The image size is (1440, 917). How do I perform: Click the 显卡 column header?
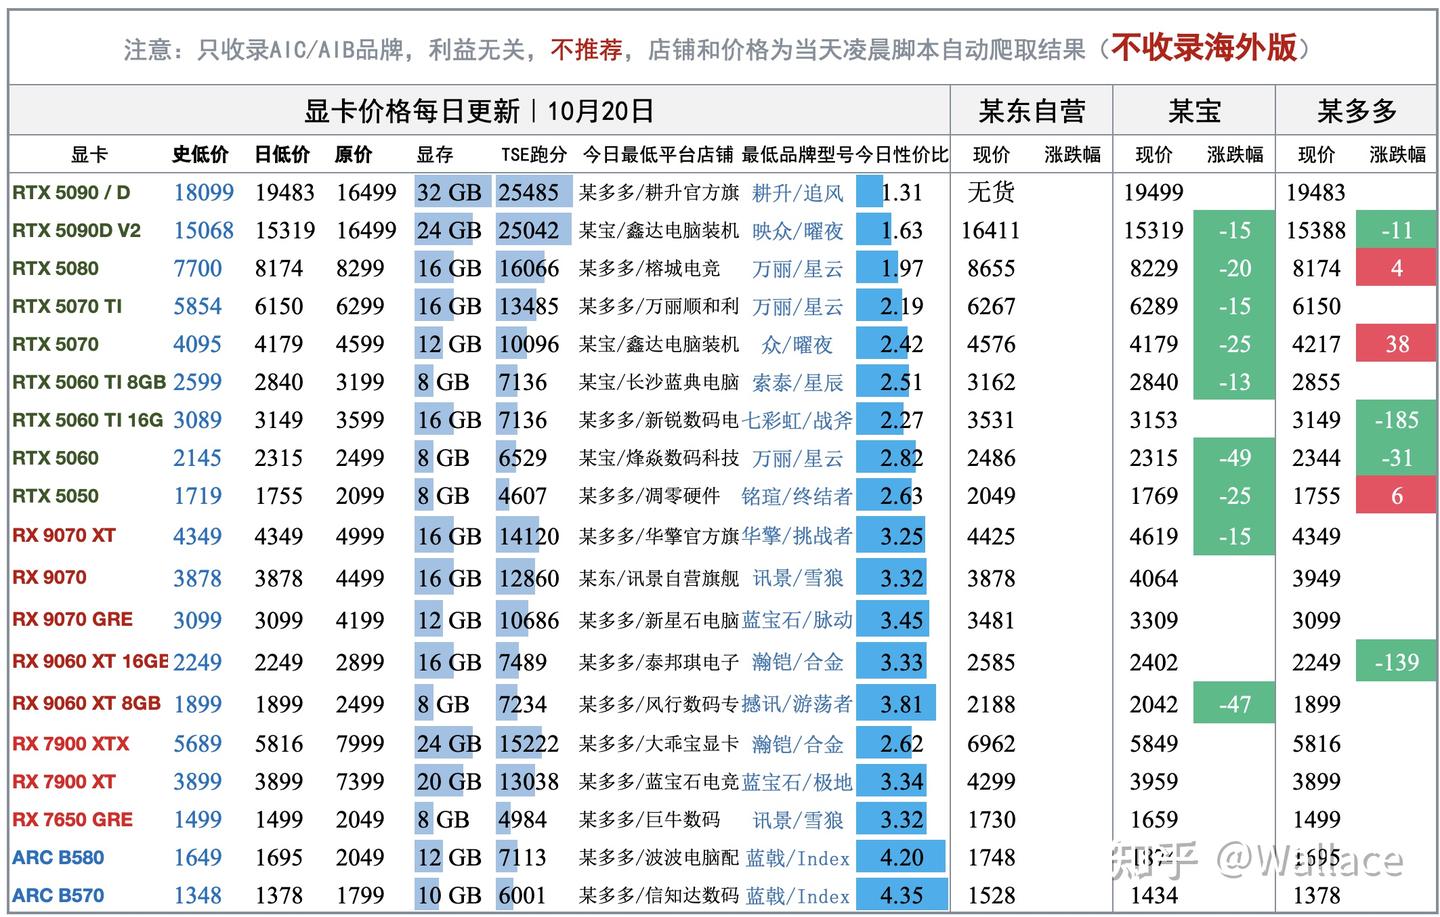[x=89, y=155]
